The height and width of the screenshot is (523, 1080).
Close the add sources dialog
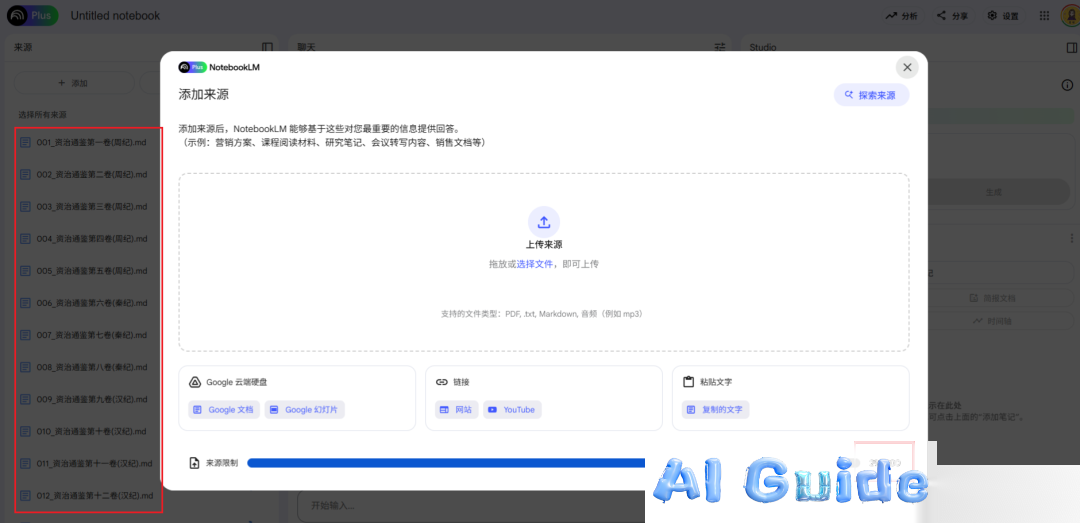coord(907,67)
